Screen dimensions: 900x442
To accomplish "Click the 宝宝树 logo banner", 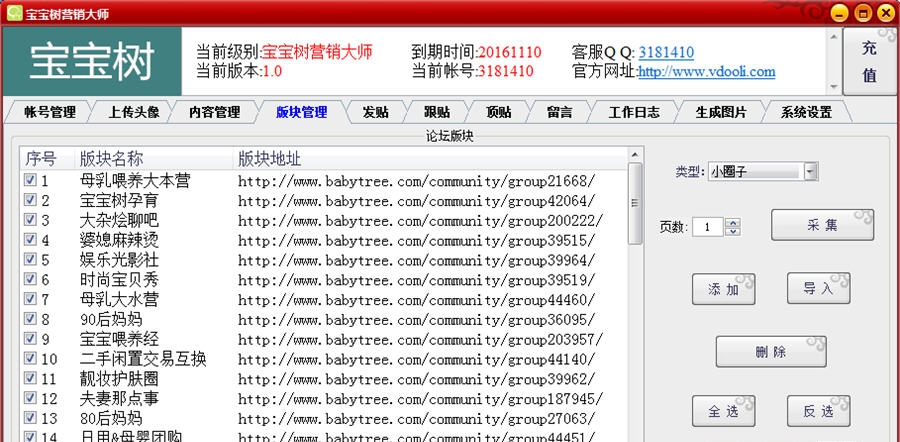I will click(92, 61).
